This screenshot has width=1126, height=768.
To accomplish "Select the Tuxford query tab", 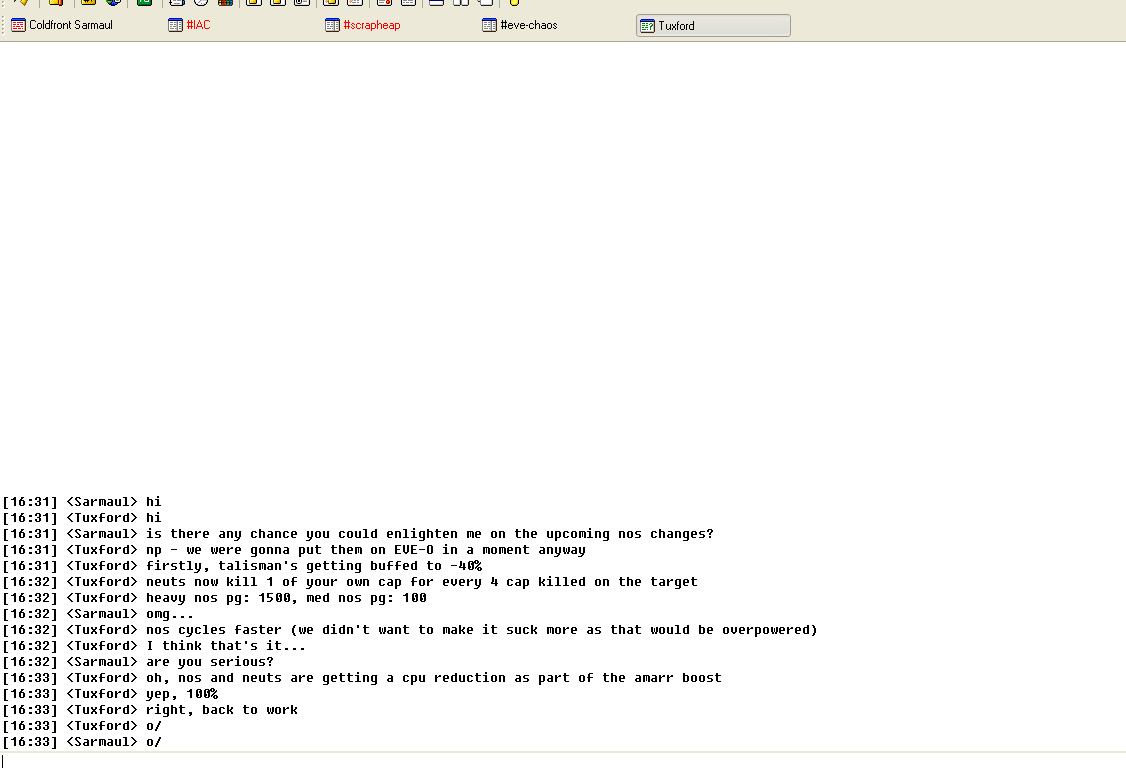I will pyautogui.click(x=713, y=26).
